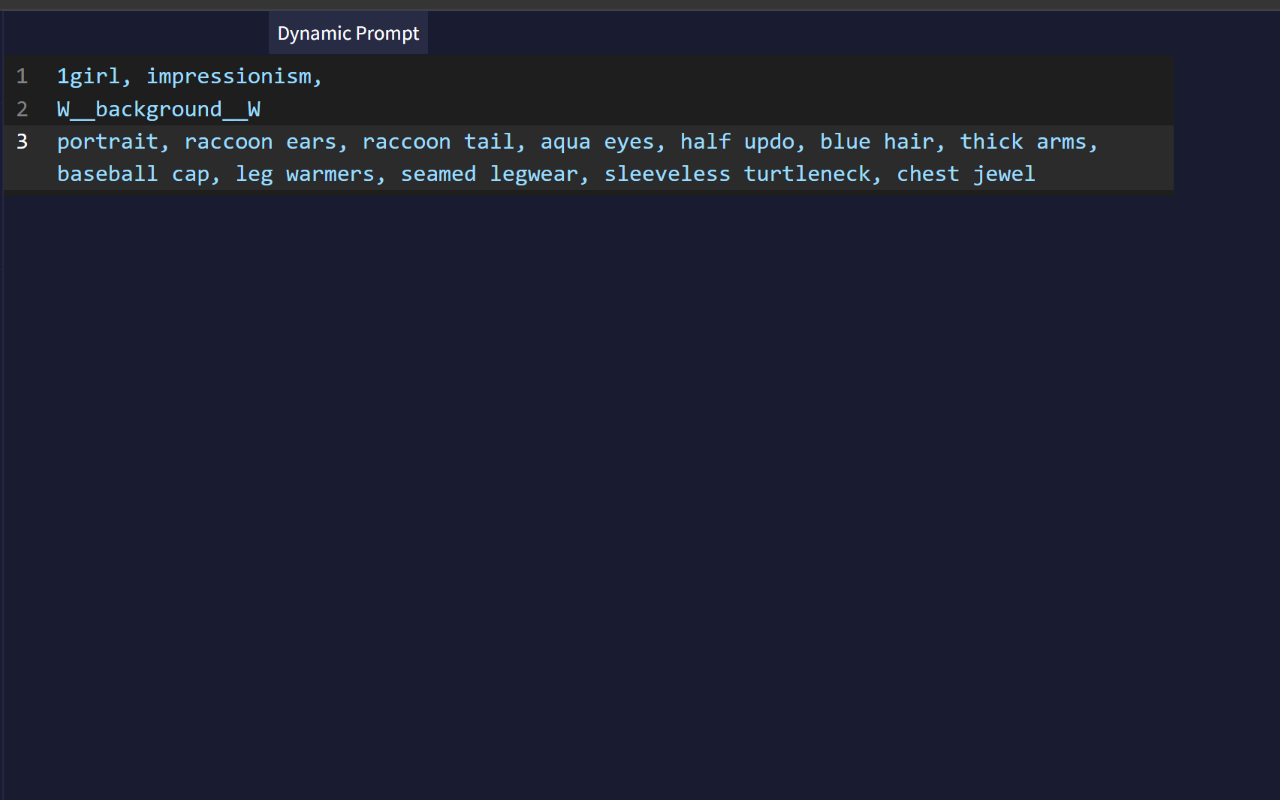Click the "blue hair" tag
1280x800 pixels.
pos(877,141)
